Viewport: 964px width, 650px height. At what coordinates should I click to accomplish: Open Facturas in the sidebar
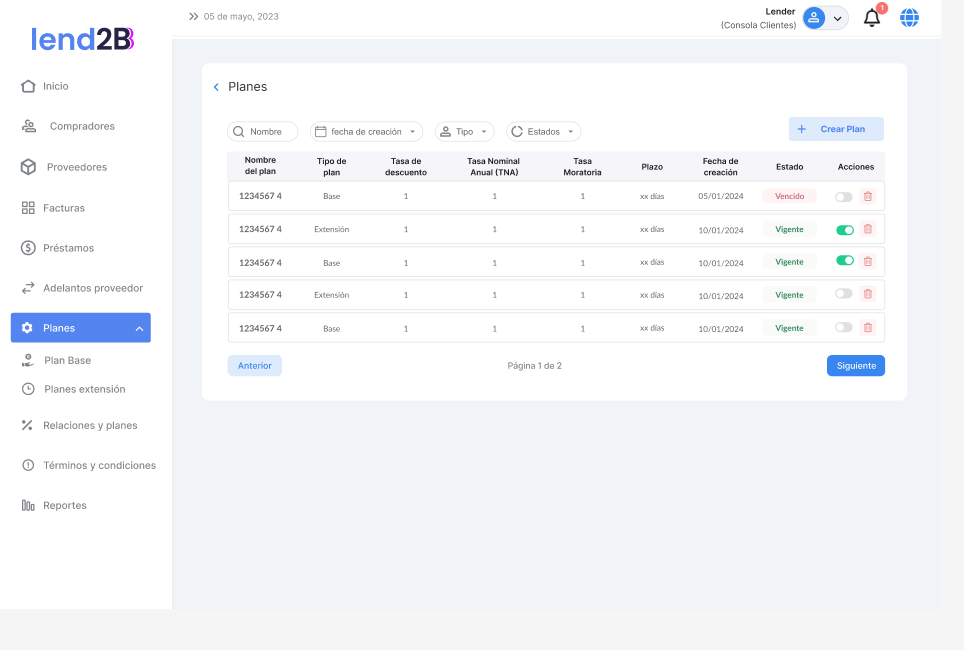pos(63,208)
